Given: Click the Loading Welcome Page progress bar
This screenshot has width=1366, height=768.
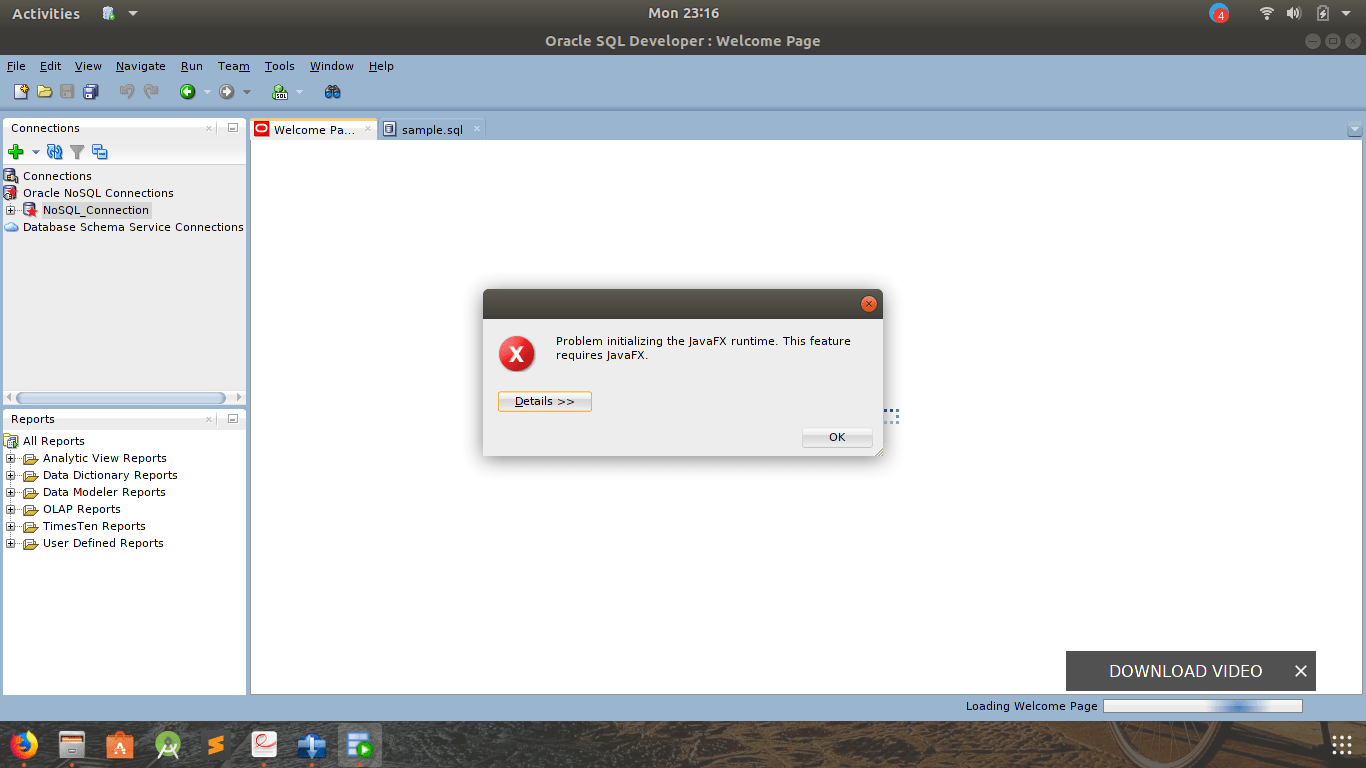Looking at the screenshot, I should 1202,706.
